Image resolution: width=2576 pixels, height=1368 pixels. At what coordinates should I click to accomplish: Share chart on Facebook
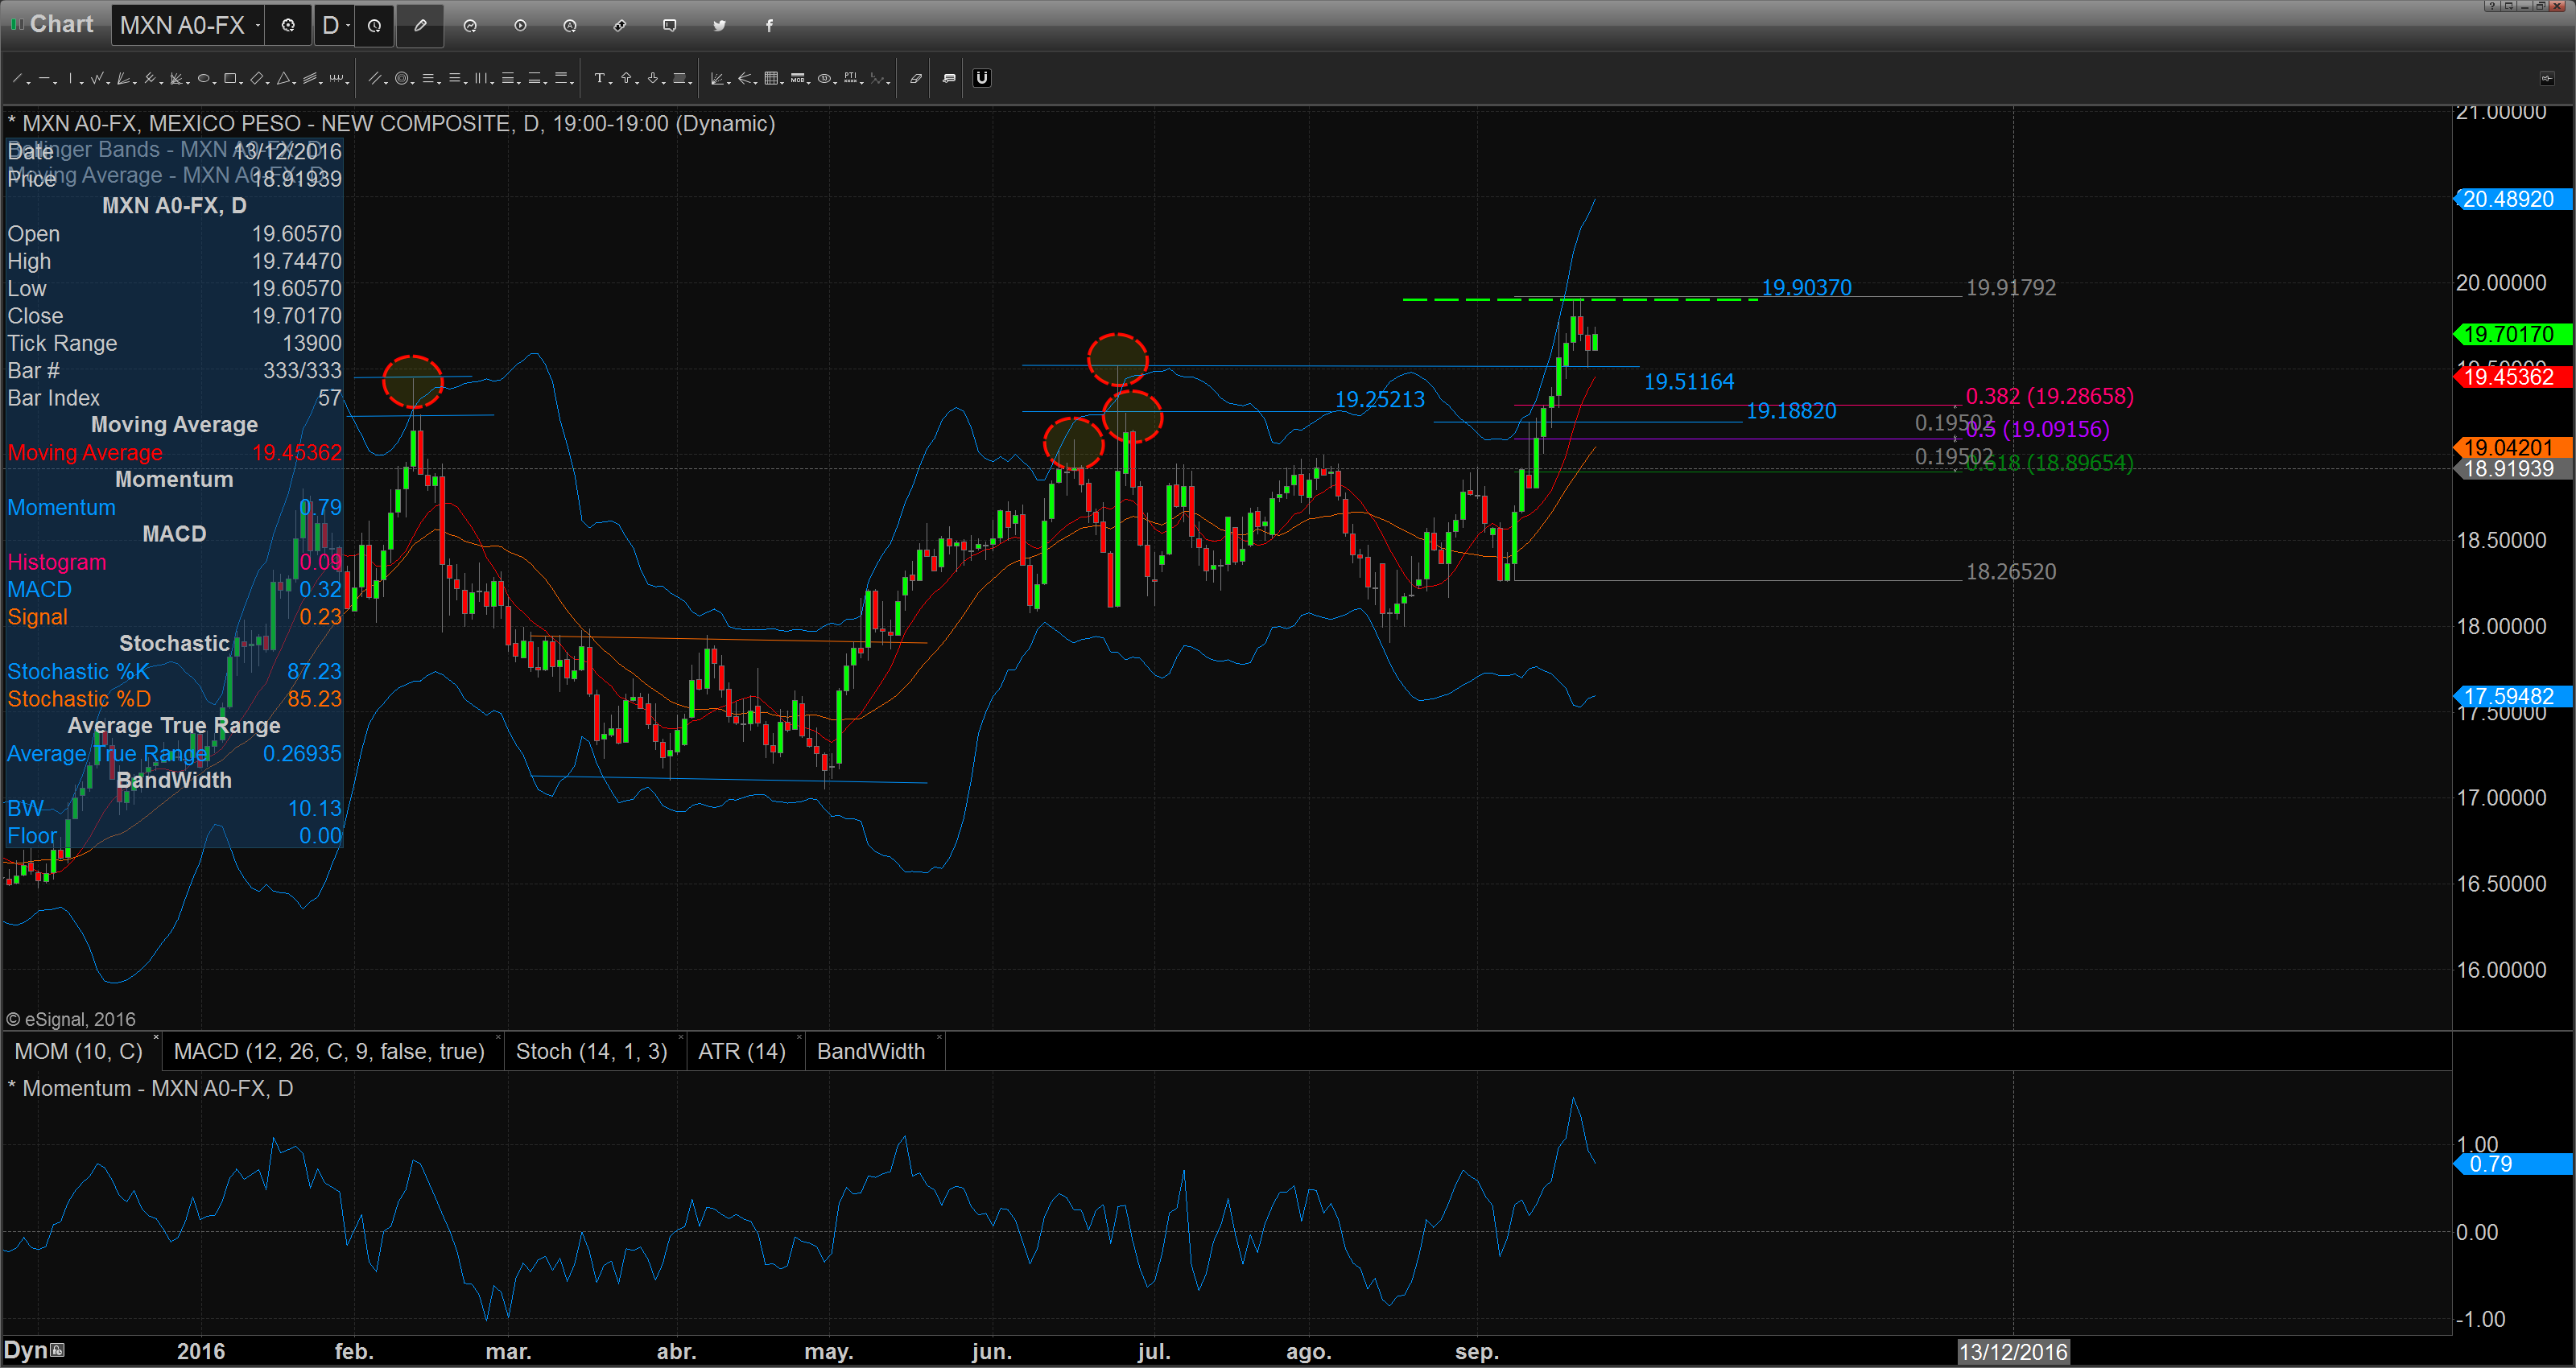[769, 26]
